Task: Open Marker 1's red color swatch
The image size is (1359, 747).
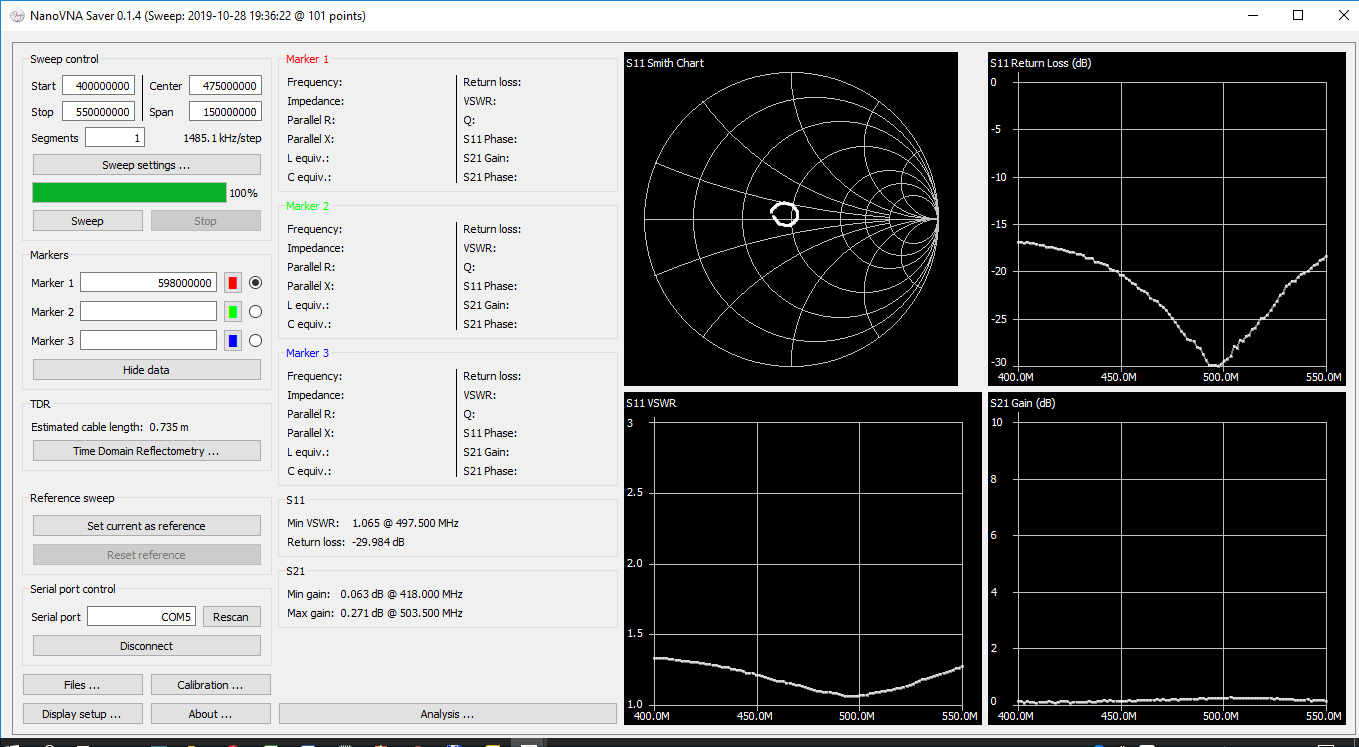Action: [235, 282]
